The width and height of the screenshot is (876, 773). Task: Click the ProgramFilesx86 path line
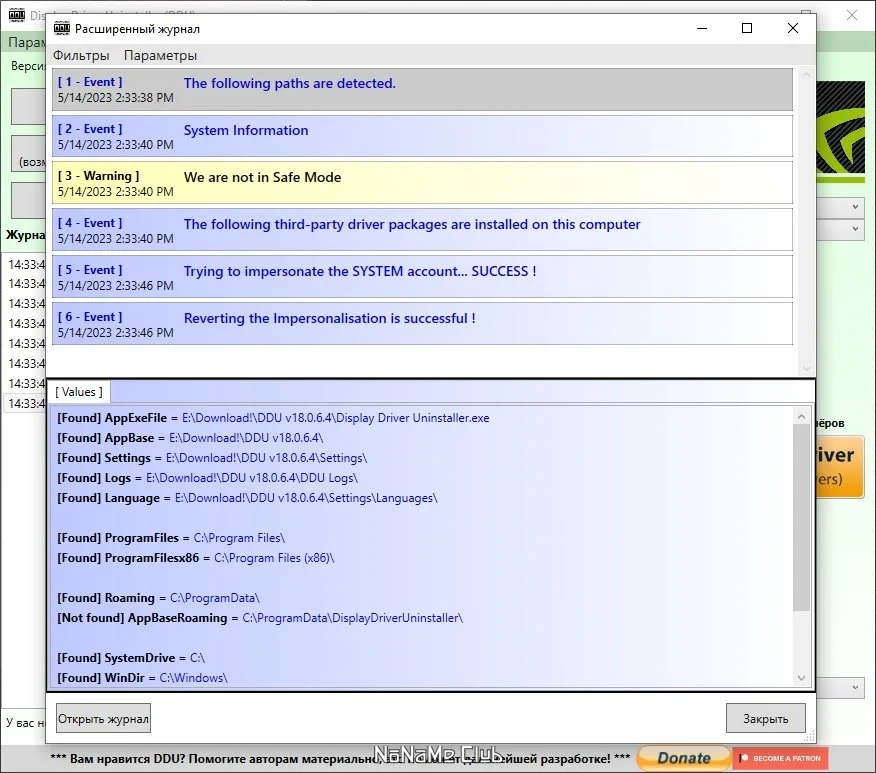click(196, 558)
